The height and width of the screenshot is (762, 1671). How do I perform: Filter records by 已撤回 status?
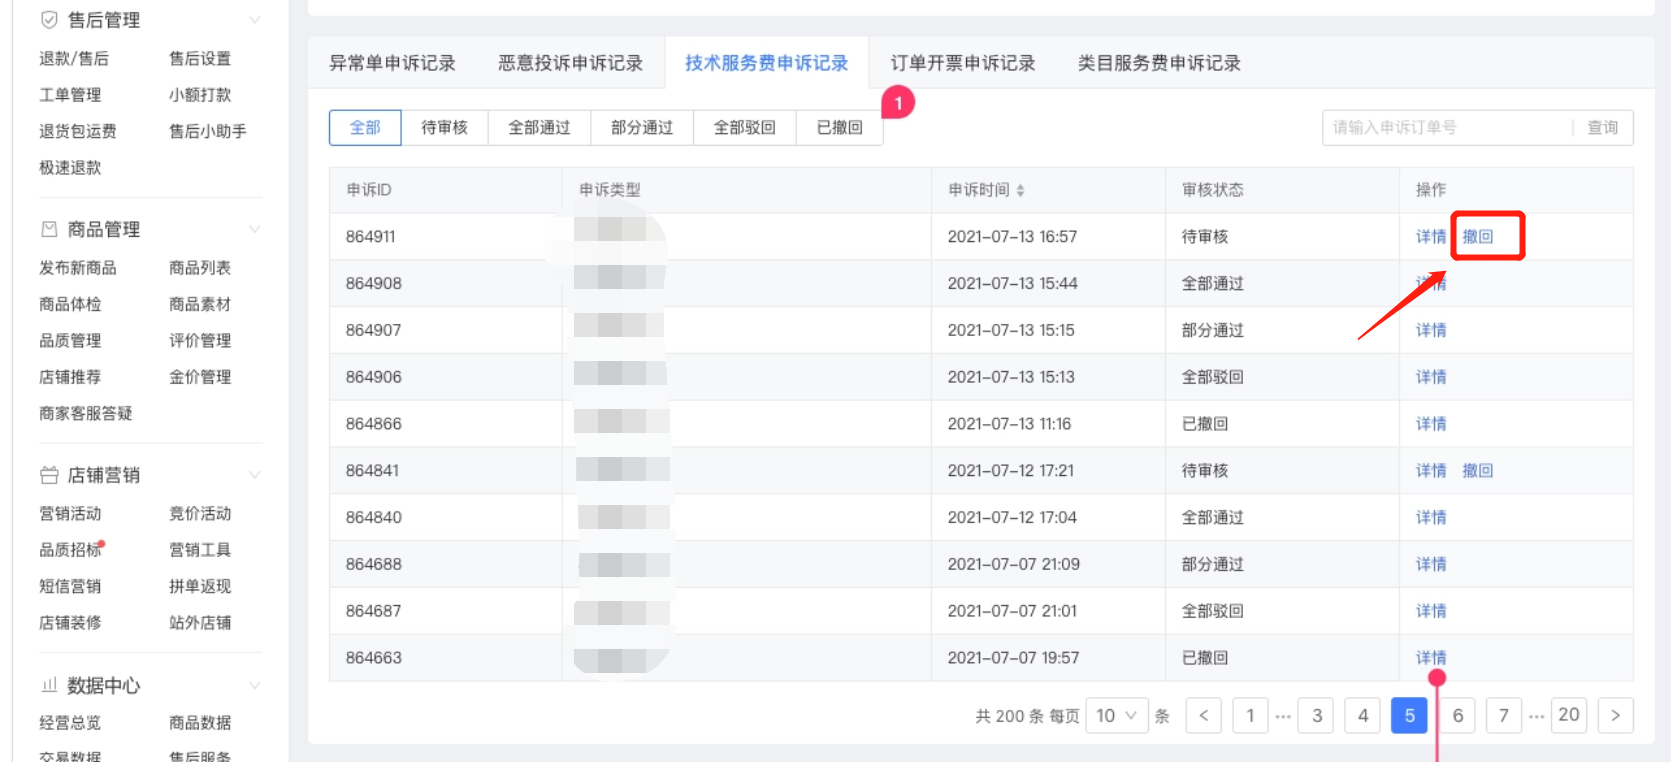[x=840, y=128]
